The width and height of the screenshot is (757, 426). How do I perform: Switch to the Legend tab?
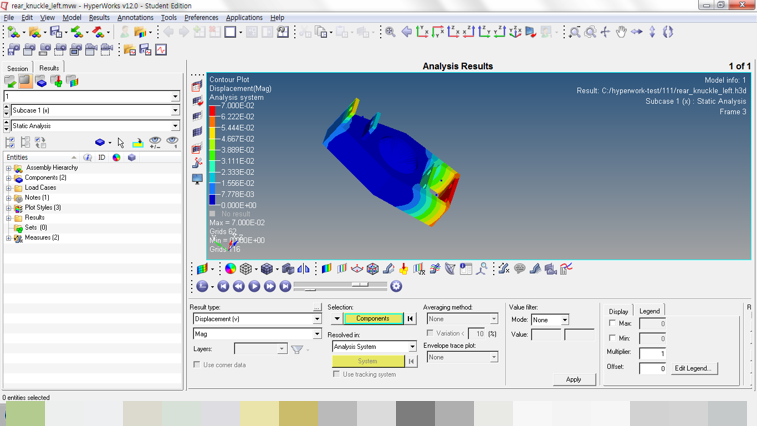pyautogui.click(x=650, y=311)
